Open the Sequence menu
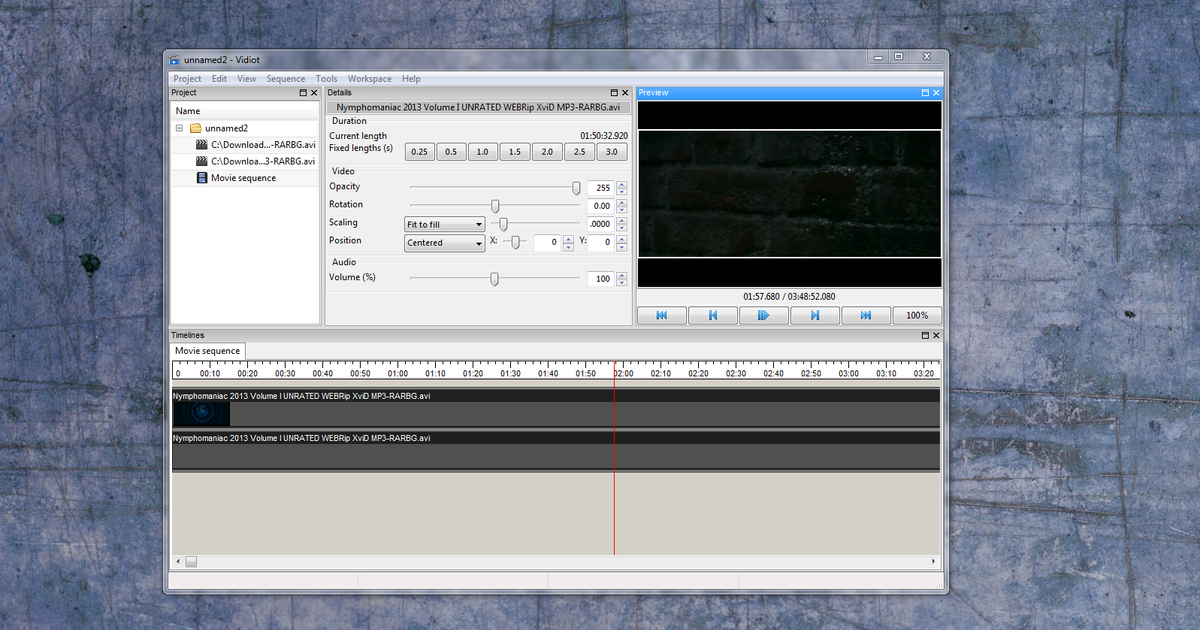 coord(286,79)
